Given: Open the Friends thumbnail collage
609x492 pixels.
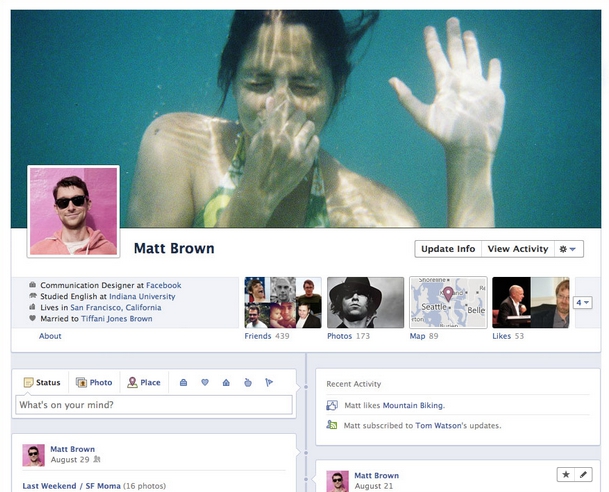Looking at the screenshot, I should (283, 303).
